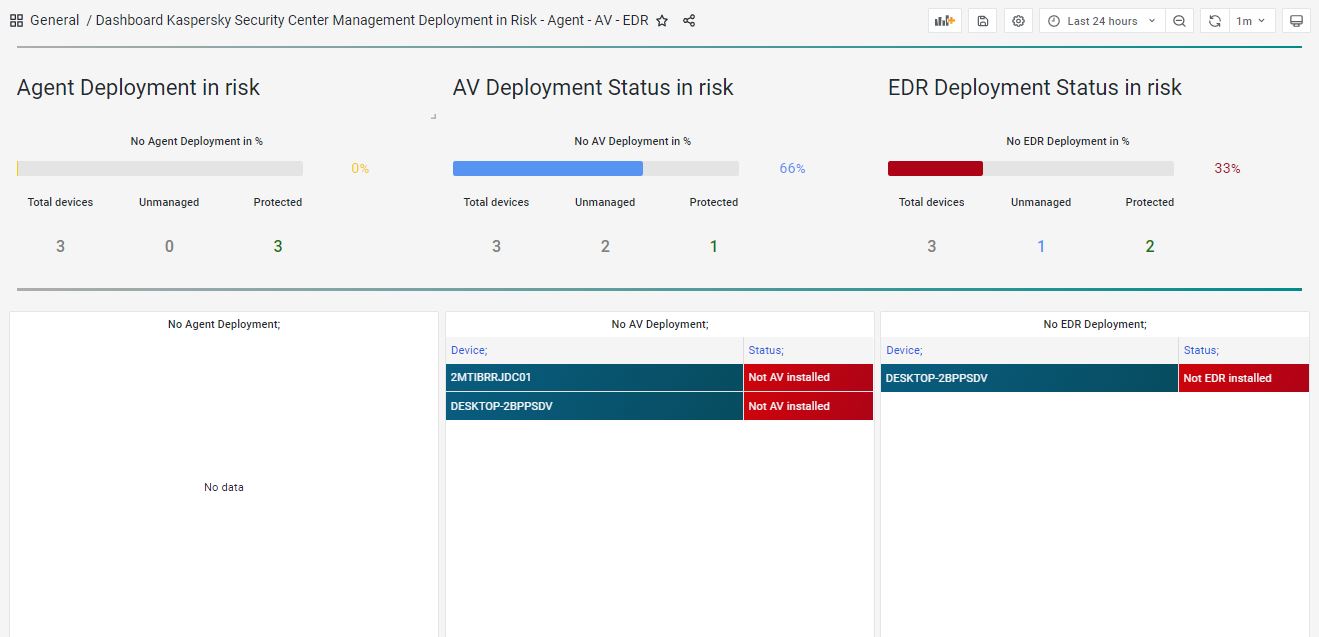The image size is (1319, 637).
Task: Click the Agent panel resize corner handle
Action: tap(433, 116)
